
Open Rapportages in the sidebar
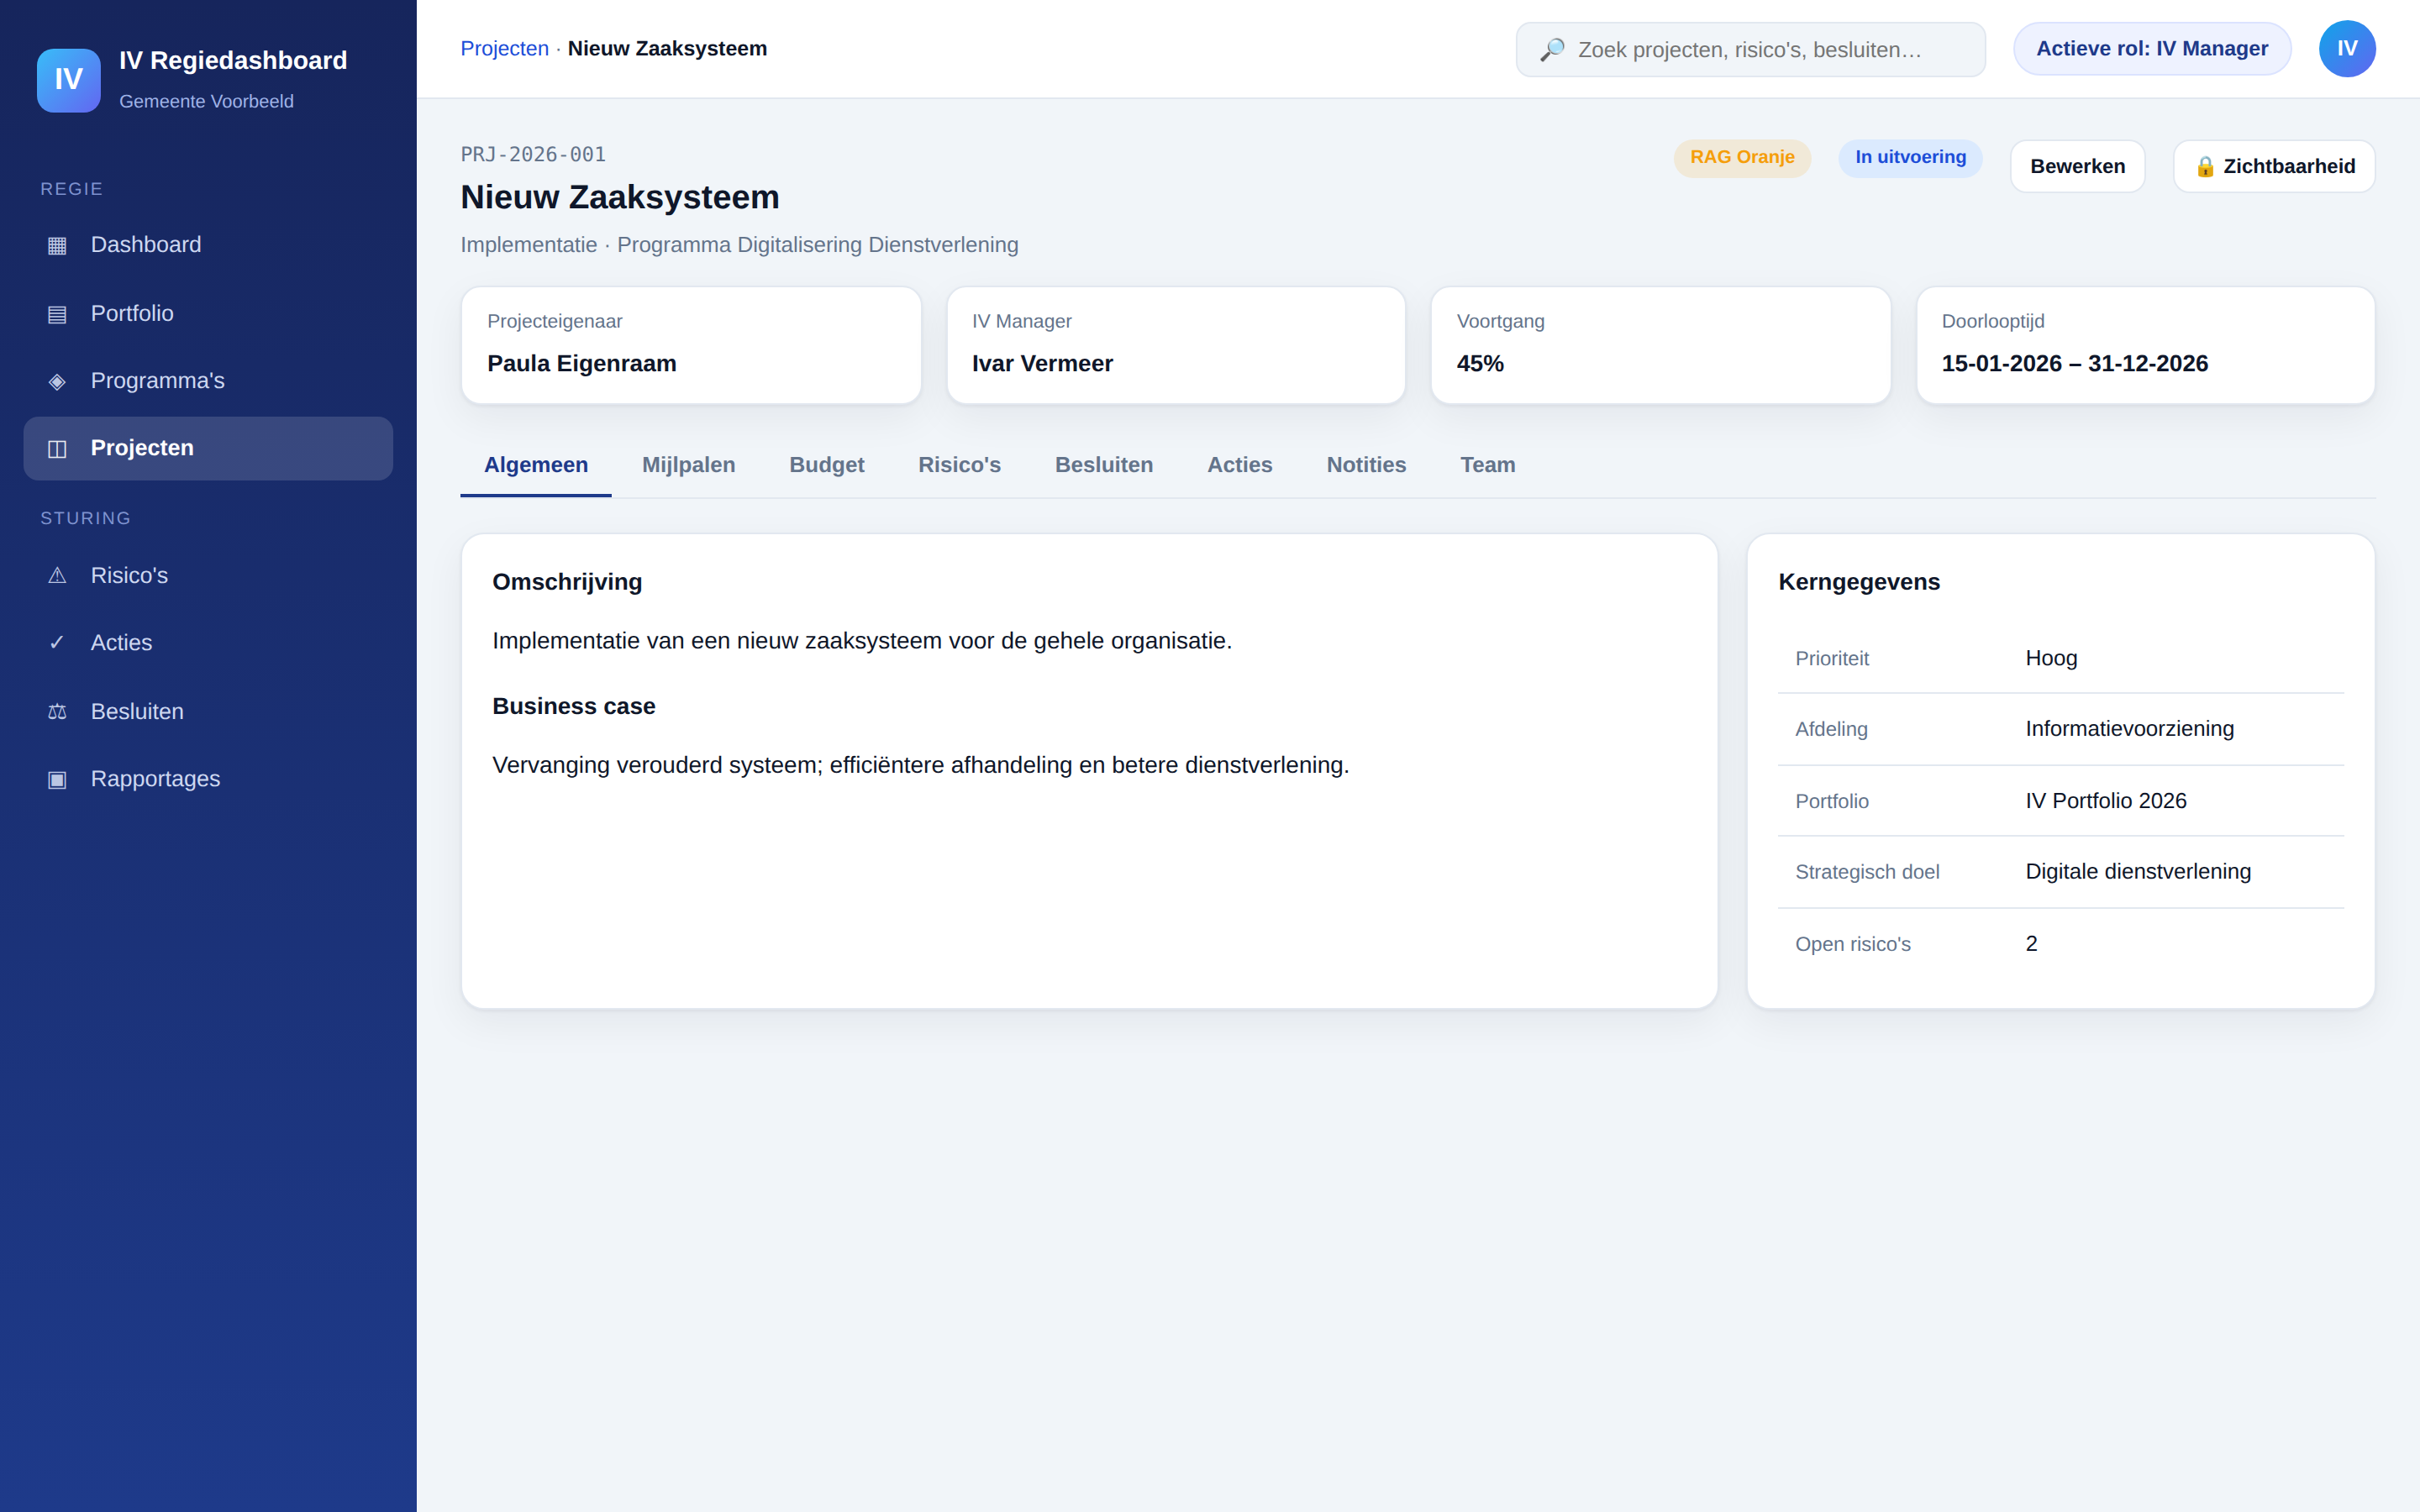(208, 779)
